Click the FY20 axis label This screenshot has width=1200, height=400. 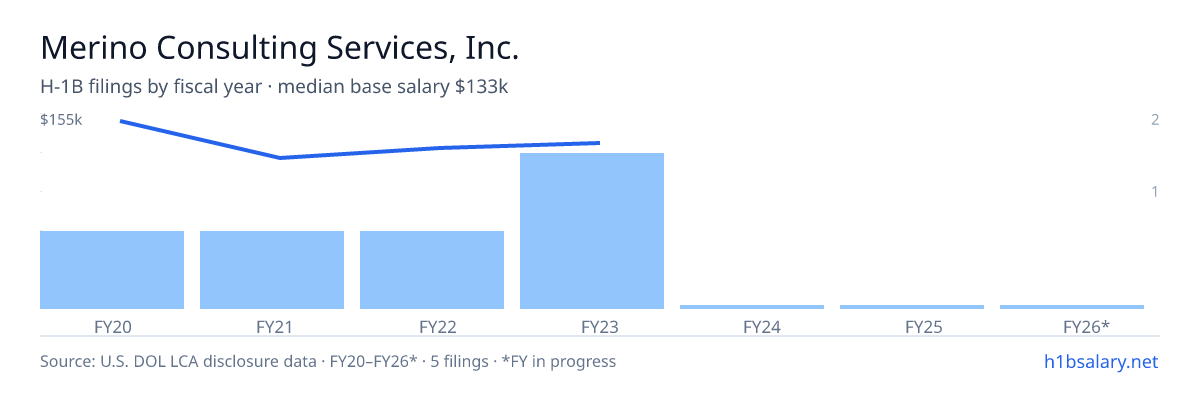[x=112, y=326]
